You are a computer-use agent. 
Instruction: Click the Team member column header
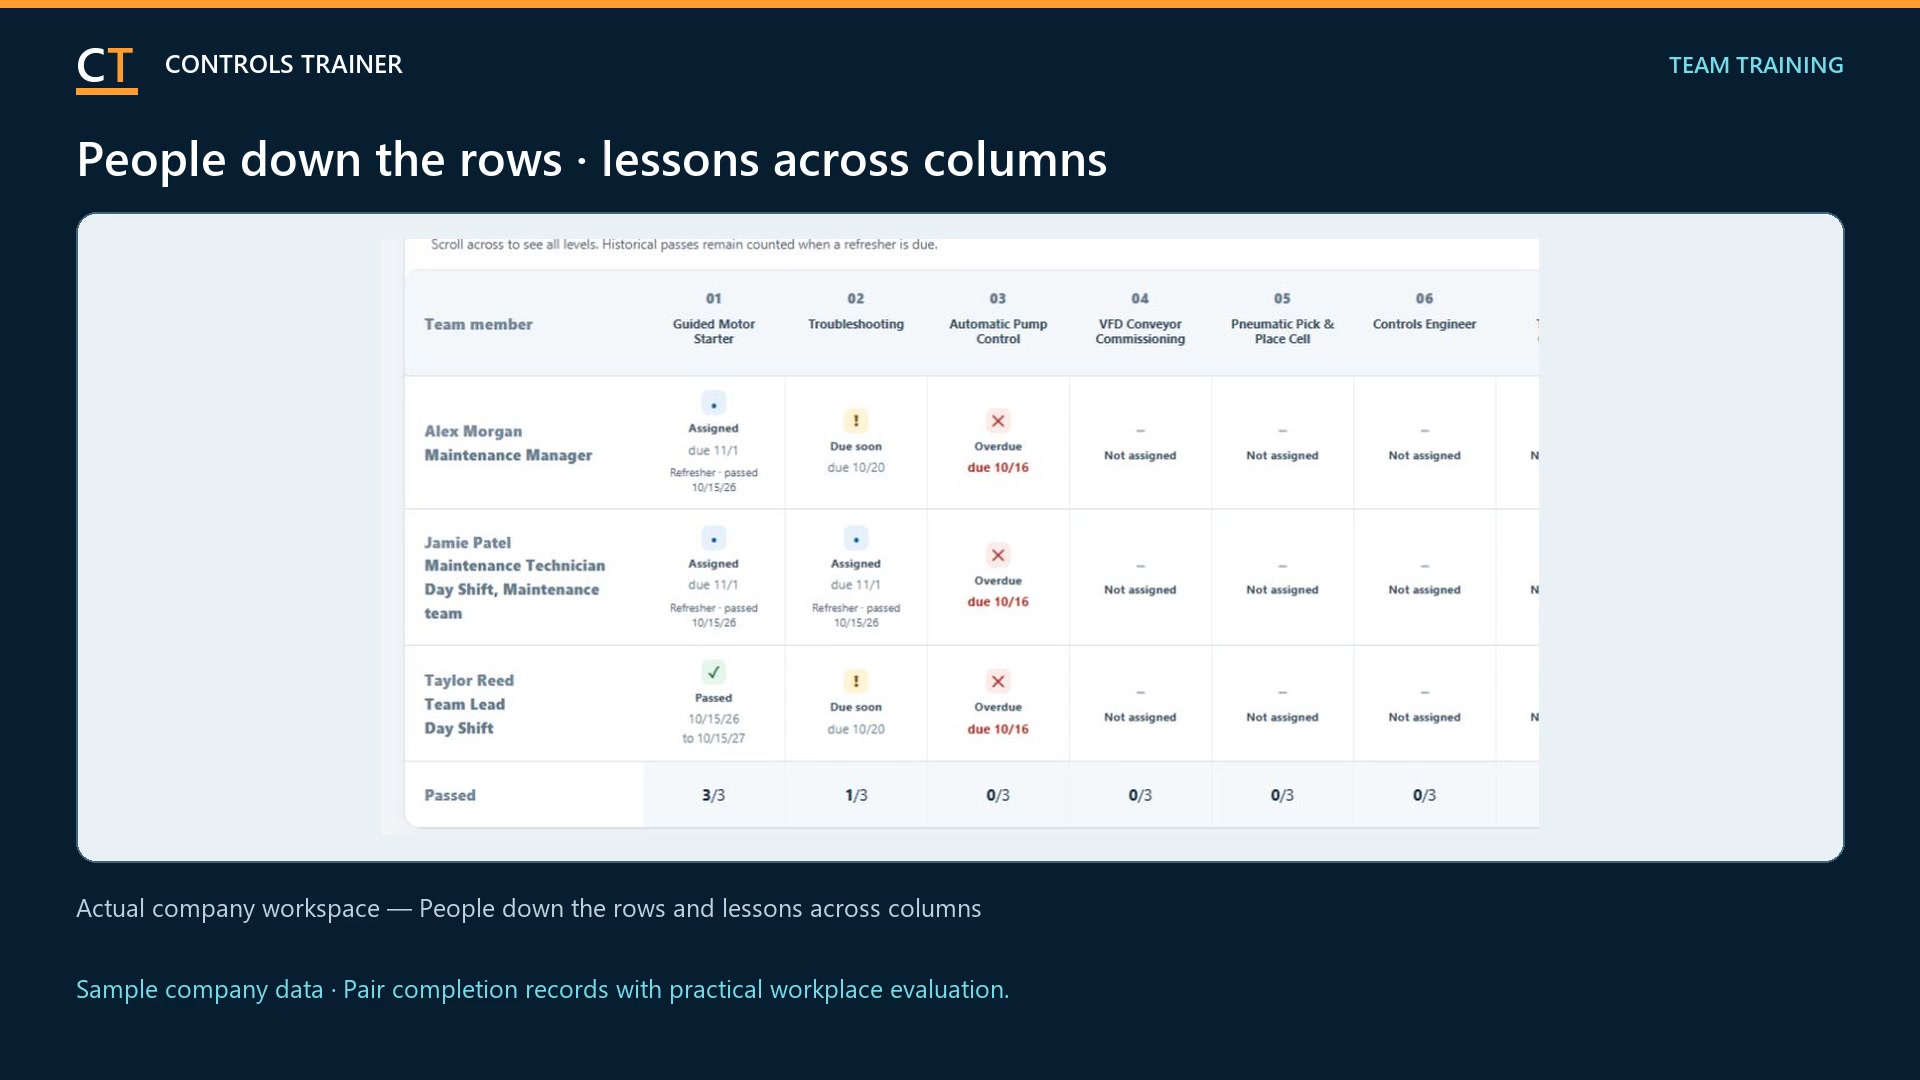tap(478, 324)
